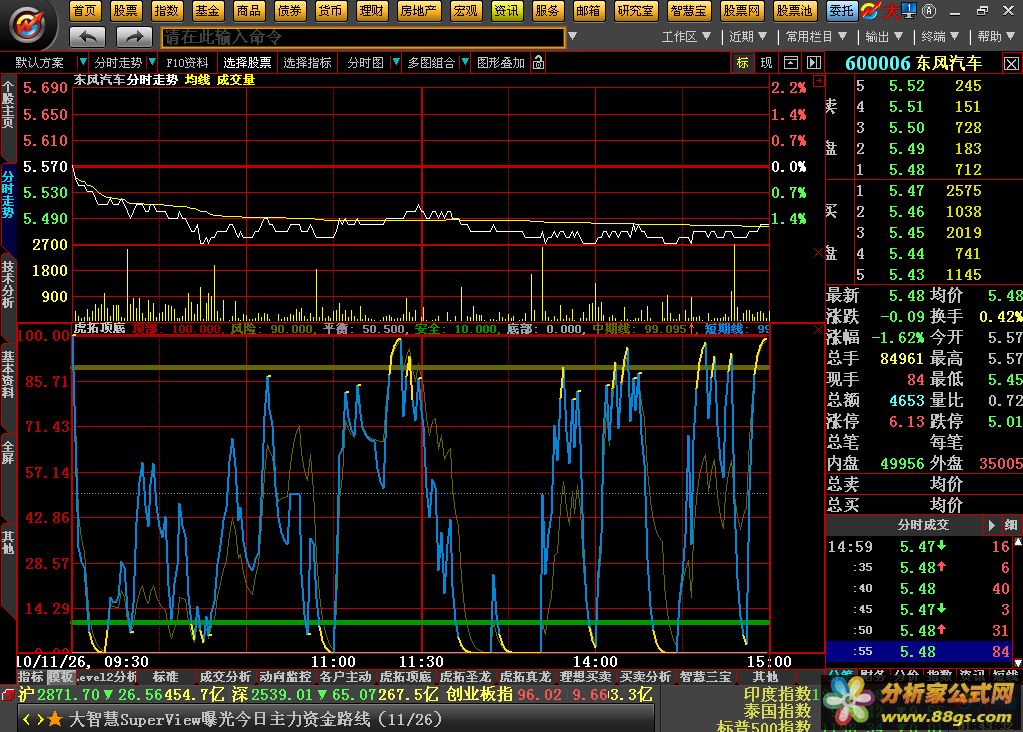The height and width of the screenshot is (732, 1023).
Task: Click the 选择股票 button
Action: 247,63
